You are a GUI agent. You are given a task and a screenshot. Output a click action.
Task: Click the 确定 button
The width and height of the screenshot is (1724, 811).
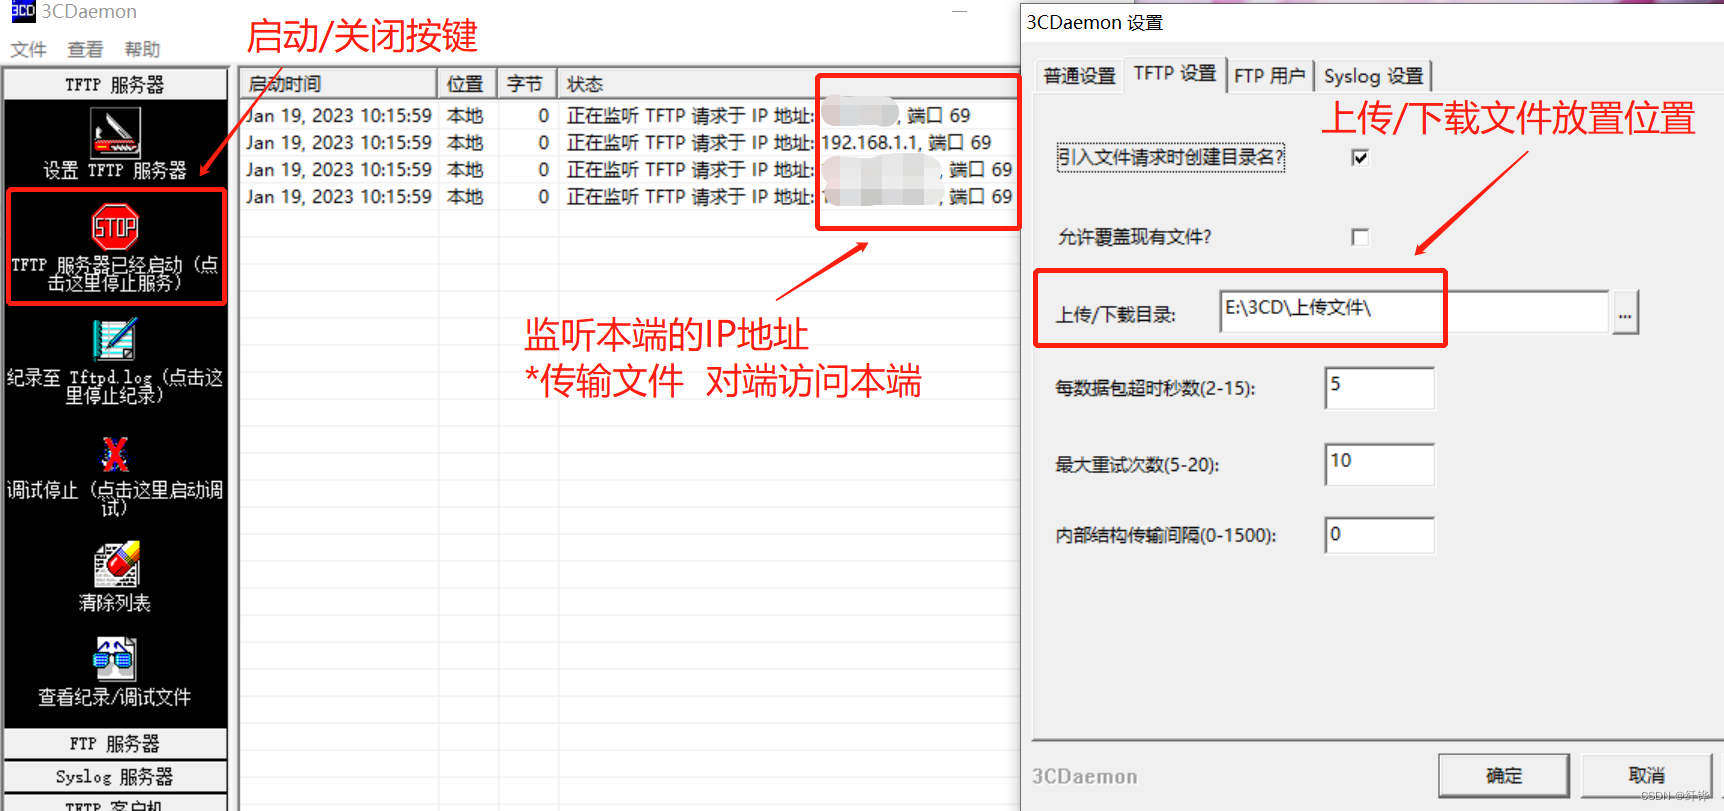(1504, 775)
